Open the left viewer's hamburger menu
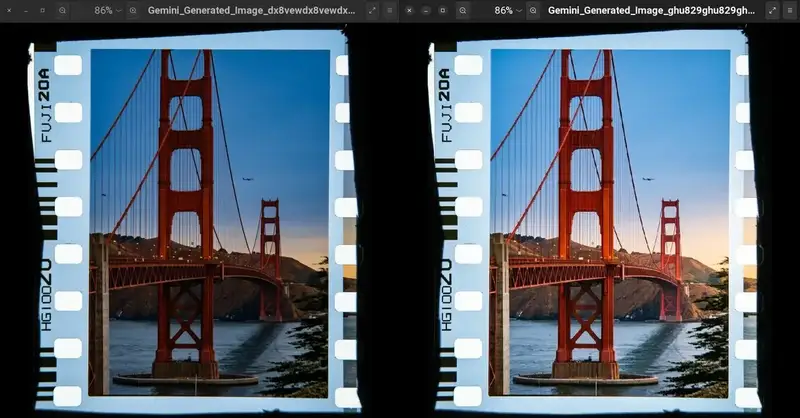The width and height of the screenshot is (800, 418). coord(390,10)
